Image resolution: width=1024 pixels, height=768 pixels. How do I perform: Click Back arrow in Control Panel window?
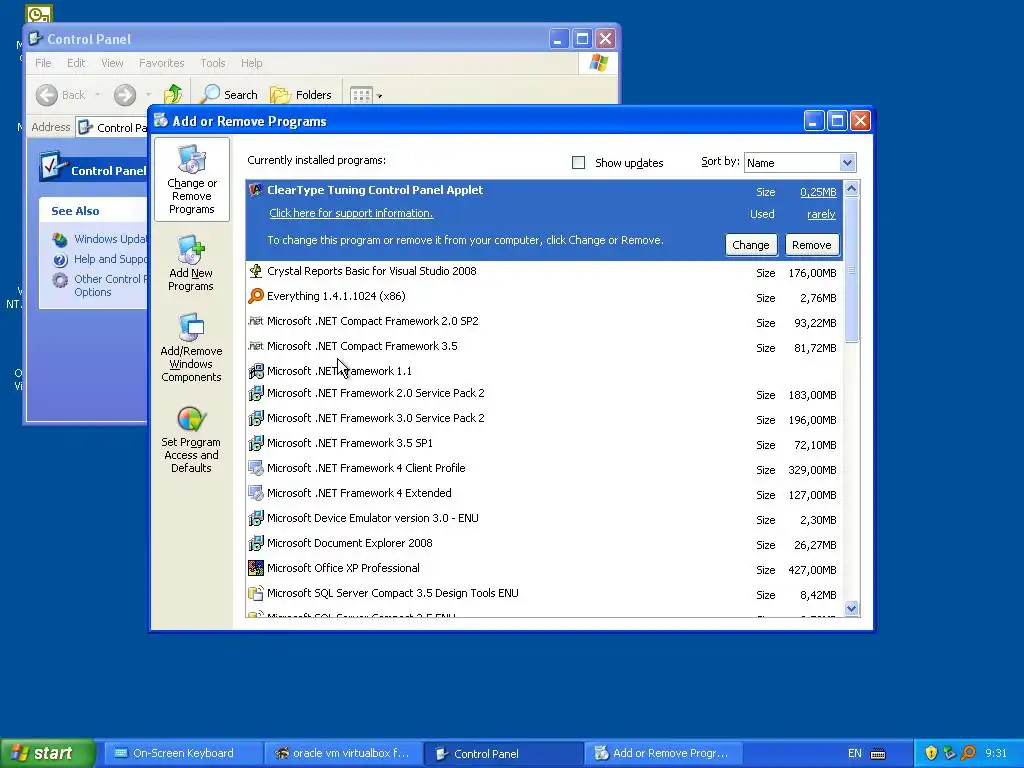[47, 95]
